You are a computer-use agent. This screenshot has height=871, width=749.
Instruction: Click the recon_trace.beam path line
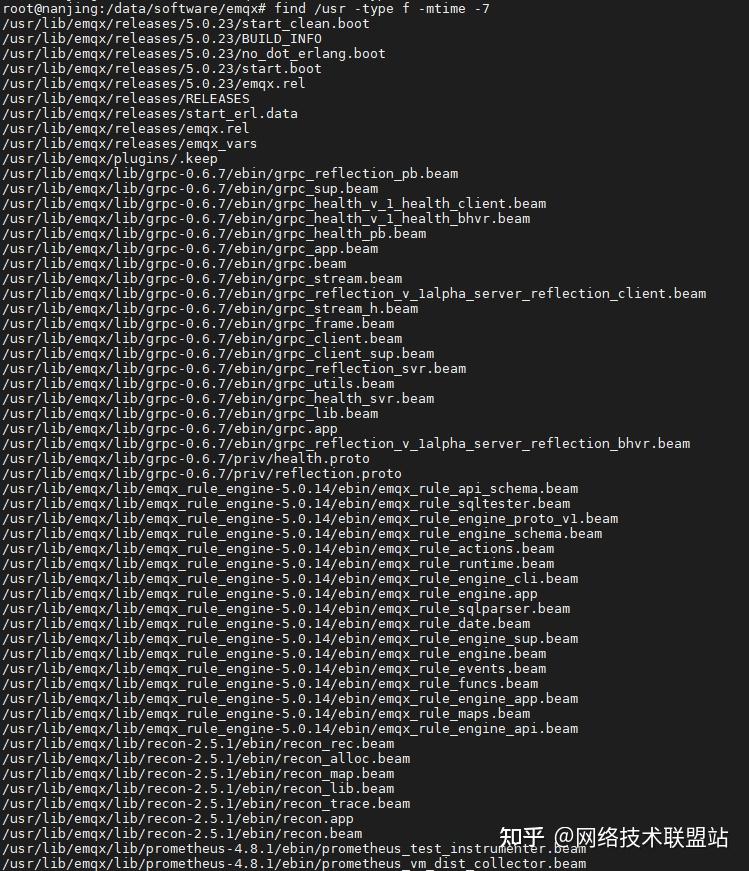point(206,803)
